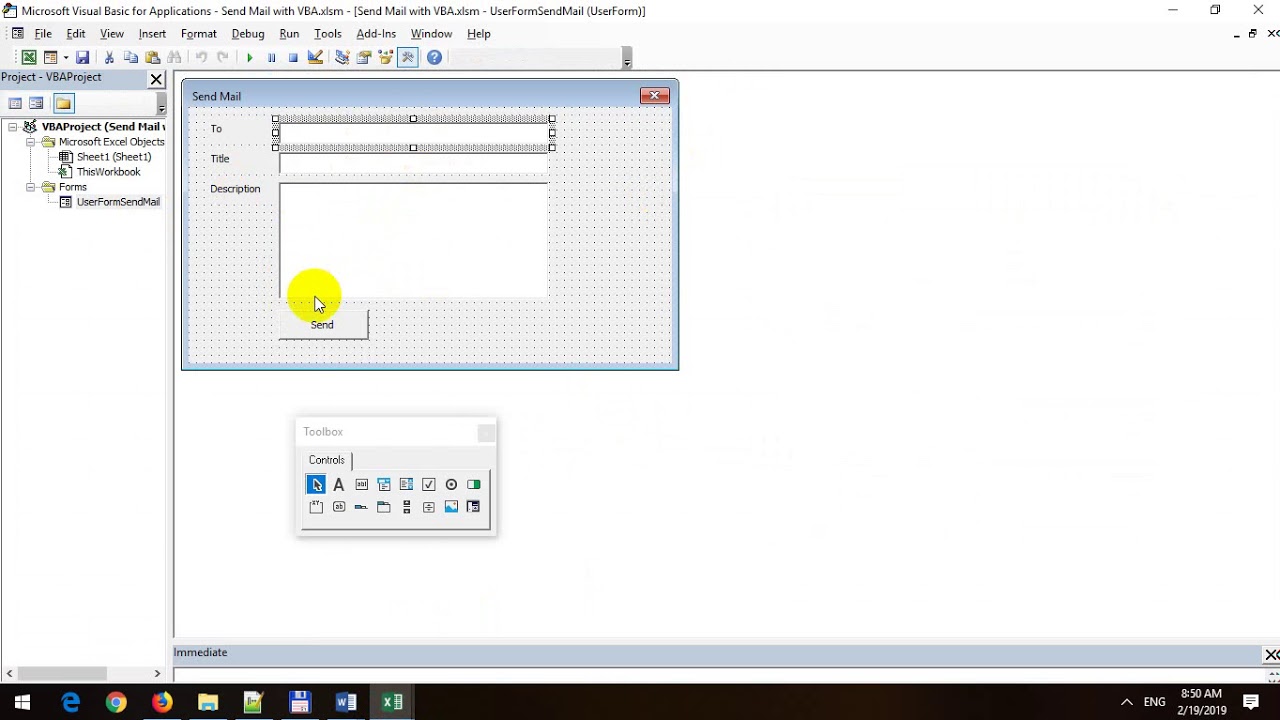Click the Undo toolbar icon
The image size is (1280, 720).
(x=201, y=58)
